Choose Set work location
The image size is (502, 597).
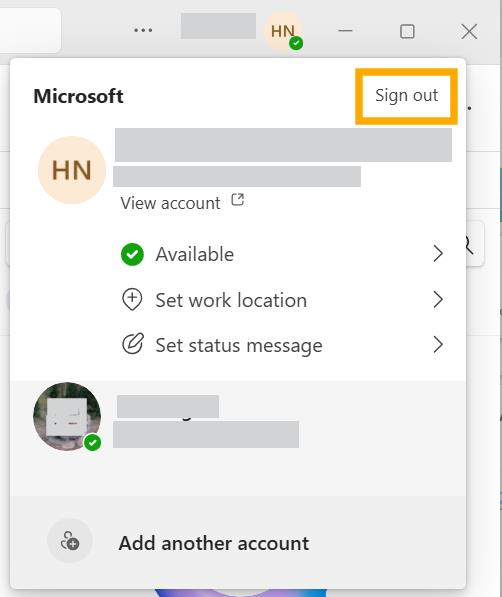(282, 300)
